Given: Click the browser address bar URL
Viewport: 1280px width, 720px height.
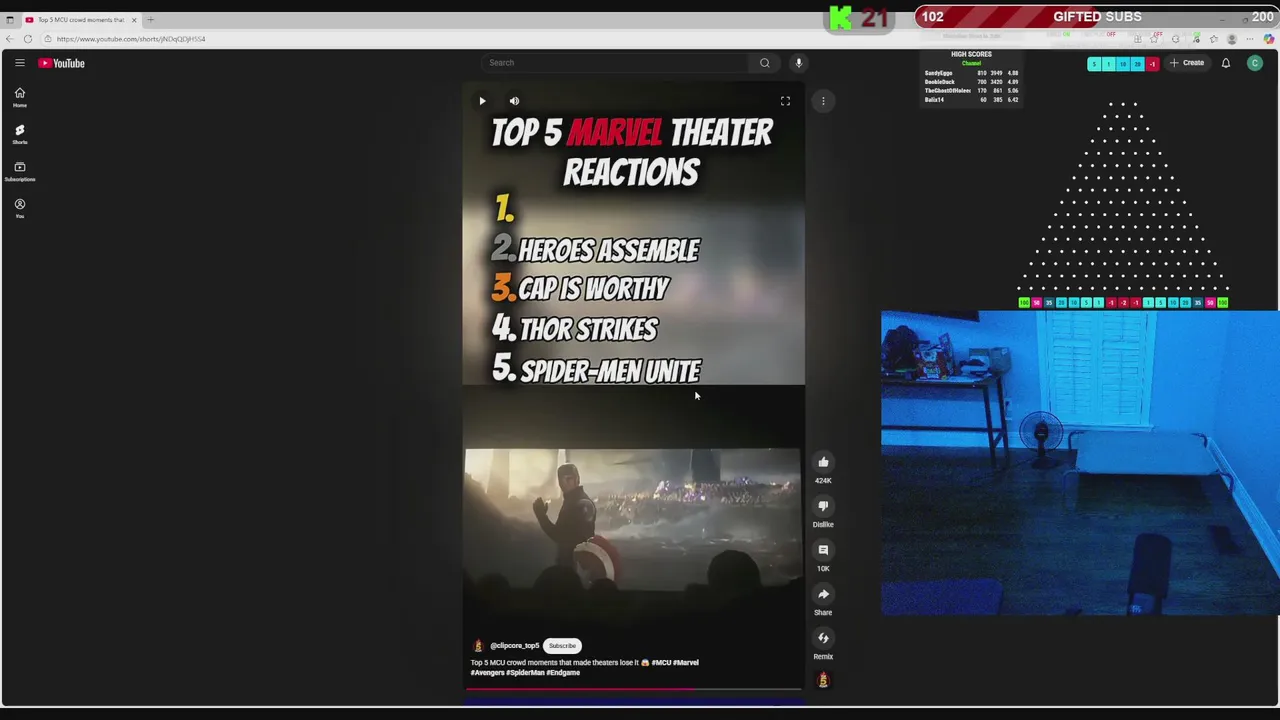Looking at the screenshot, I should 131,39.
